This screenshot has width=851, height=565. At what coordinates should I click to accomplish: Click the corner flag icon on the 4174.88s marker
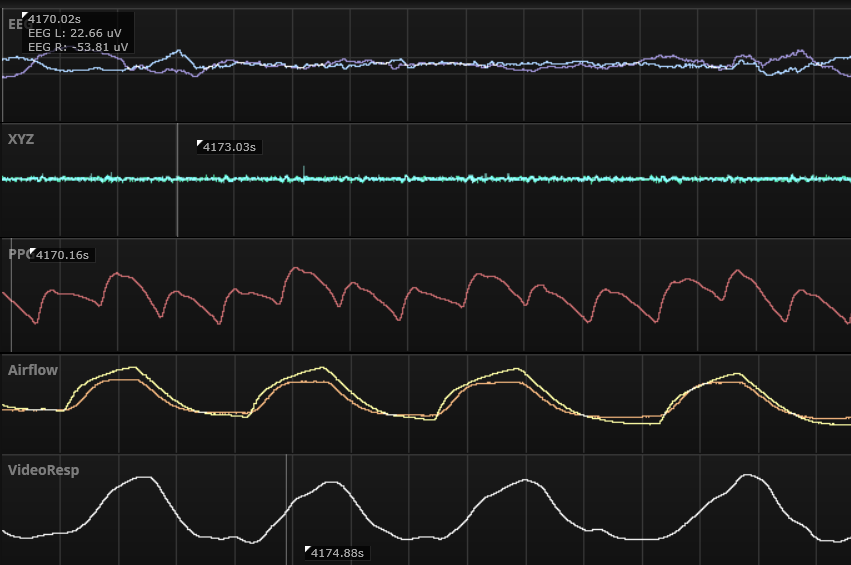pyautogui.click(x=309, y=549)
